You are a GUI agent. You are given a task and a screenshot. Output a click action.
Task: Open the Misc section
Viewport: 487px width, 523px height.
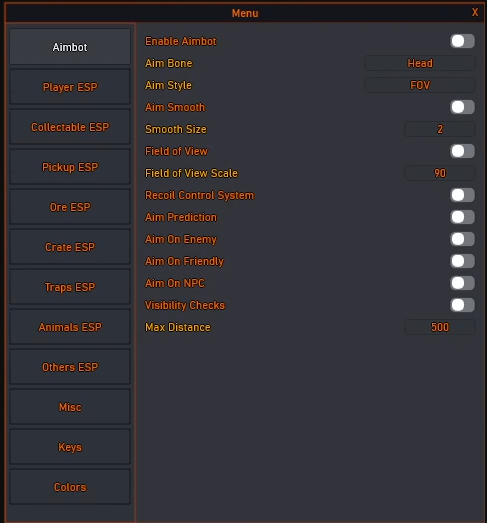pyautogui.click(x=70, y=407)
